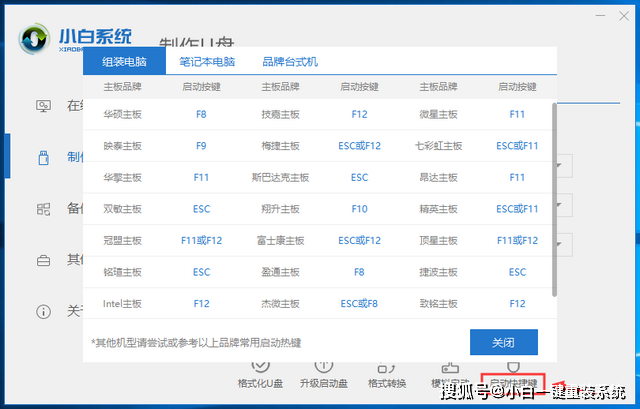Select the 梅捷主板 cell
640x409 pixels.
click(280, 146)
